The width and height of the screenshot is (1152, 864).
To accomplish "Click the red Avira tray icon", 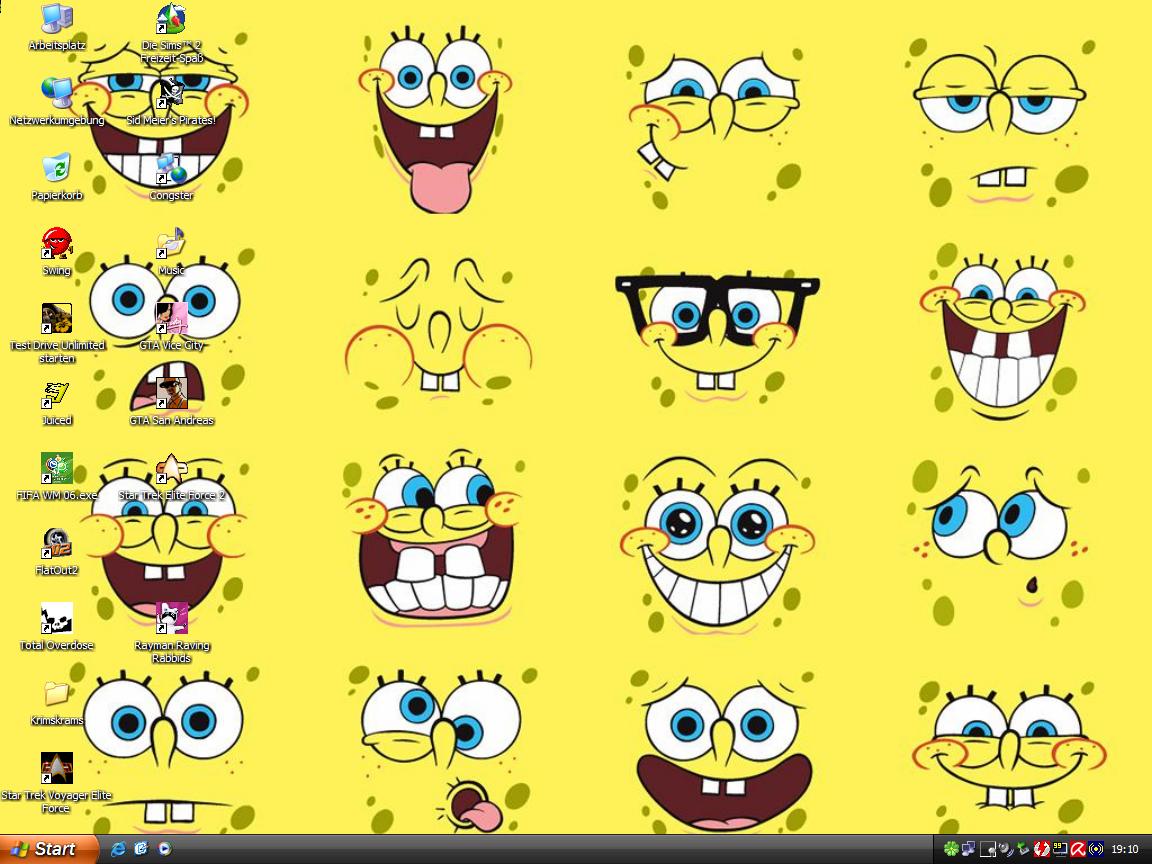I will click(1078, 849).
